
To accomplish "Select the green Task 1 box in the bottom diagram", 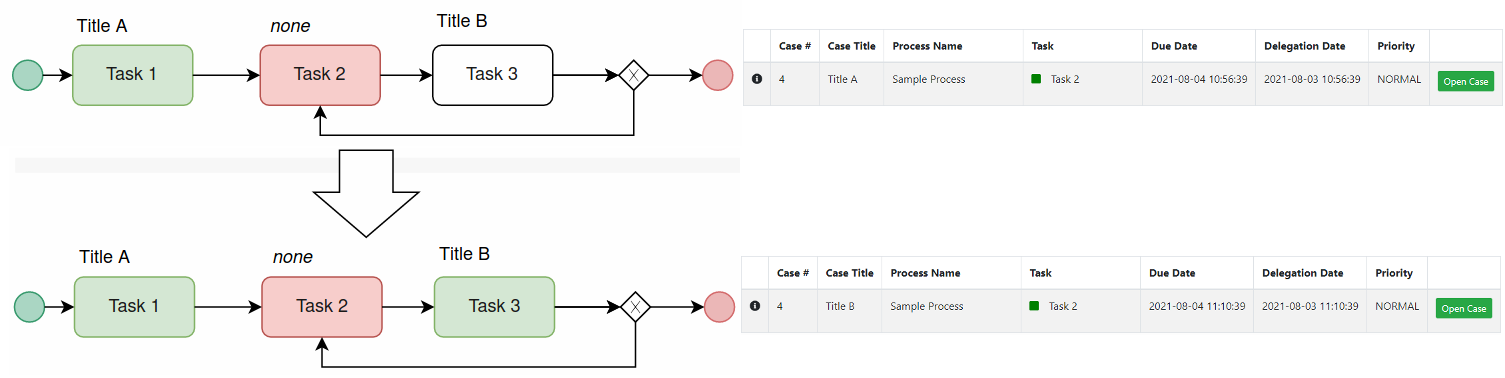I will point(134,306).
